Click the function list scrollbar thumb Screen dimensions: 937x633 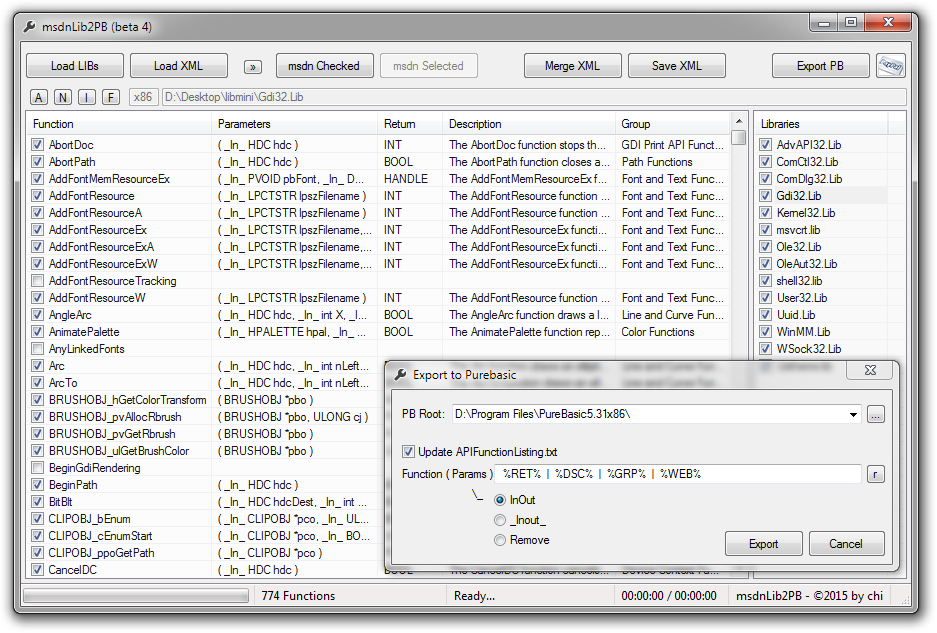[x=739, y=137]
